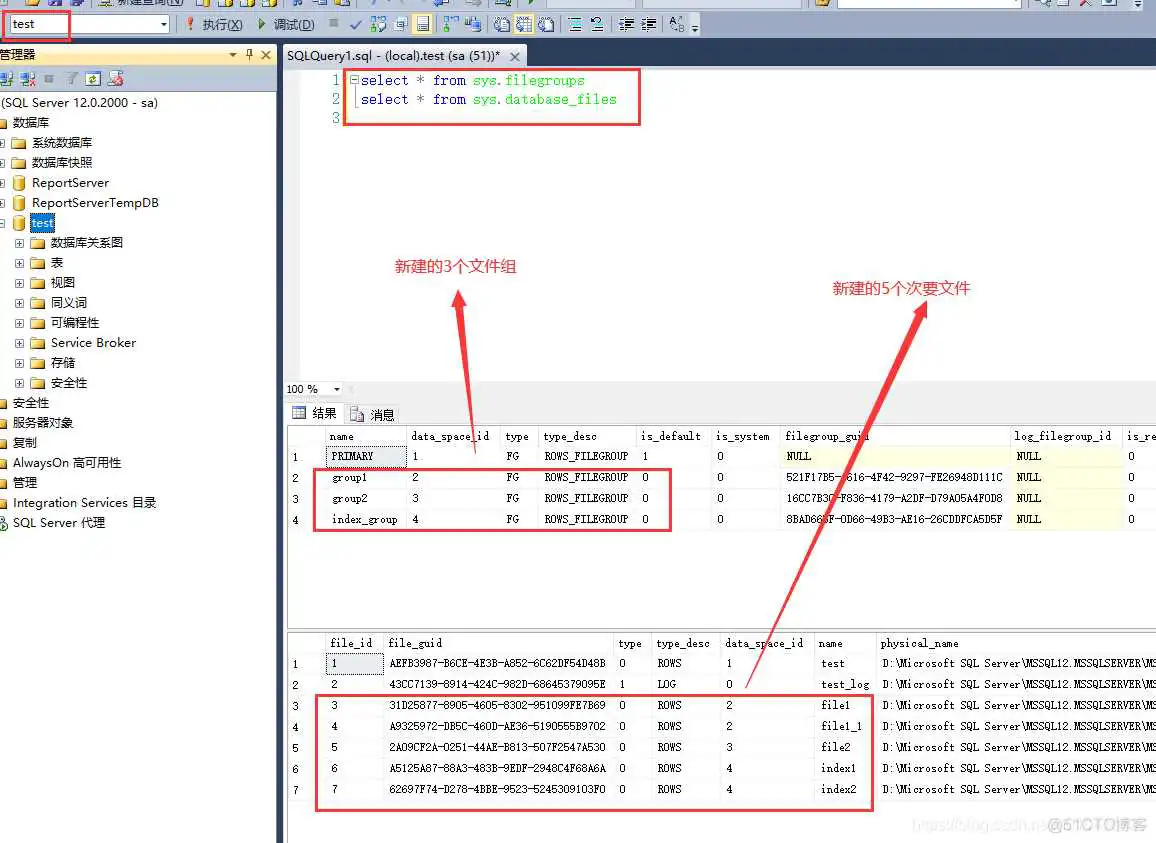Toggle SQLCMD mode on the toolbar

tap(399, 23)
